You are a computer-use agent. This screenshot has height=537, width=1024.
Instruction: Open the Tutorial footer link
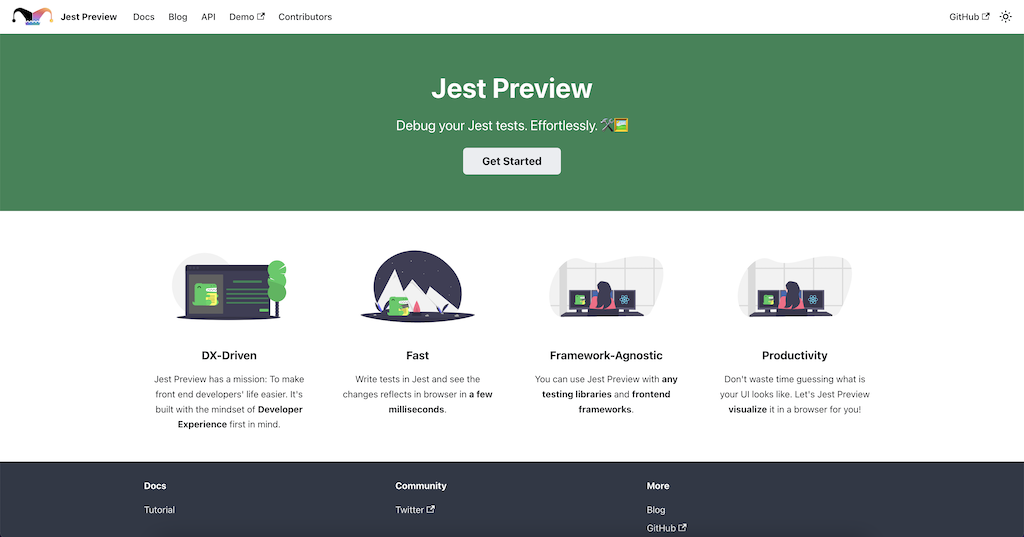click(159, 510)
